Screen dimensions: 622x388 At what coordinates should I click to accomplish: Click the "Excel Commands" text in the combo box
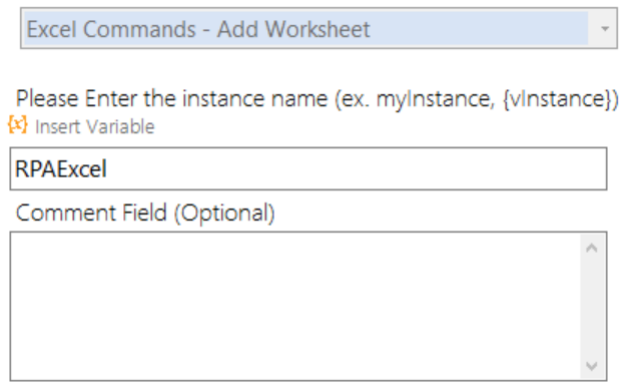click(x=111, y=29)
